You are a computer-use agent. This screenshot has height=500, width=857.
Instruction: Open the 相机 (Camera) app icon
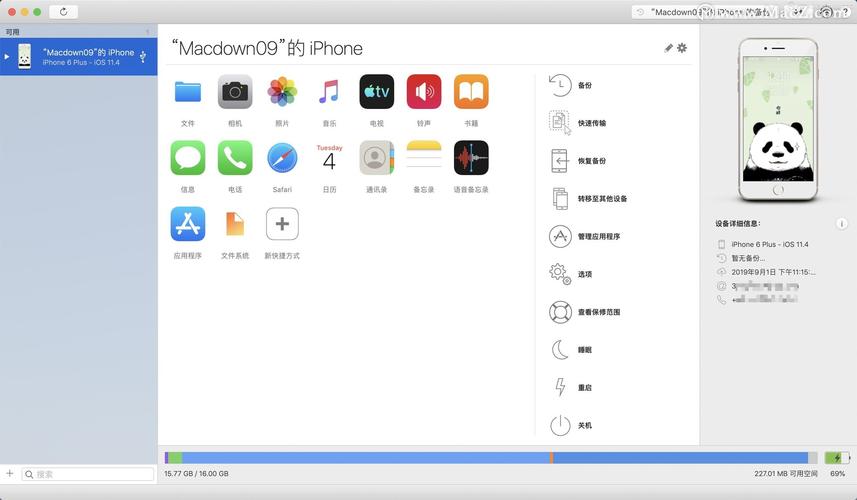235,92
